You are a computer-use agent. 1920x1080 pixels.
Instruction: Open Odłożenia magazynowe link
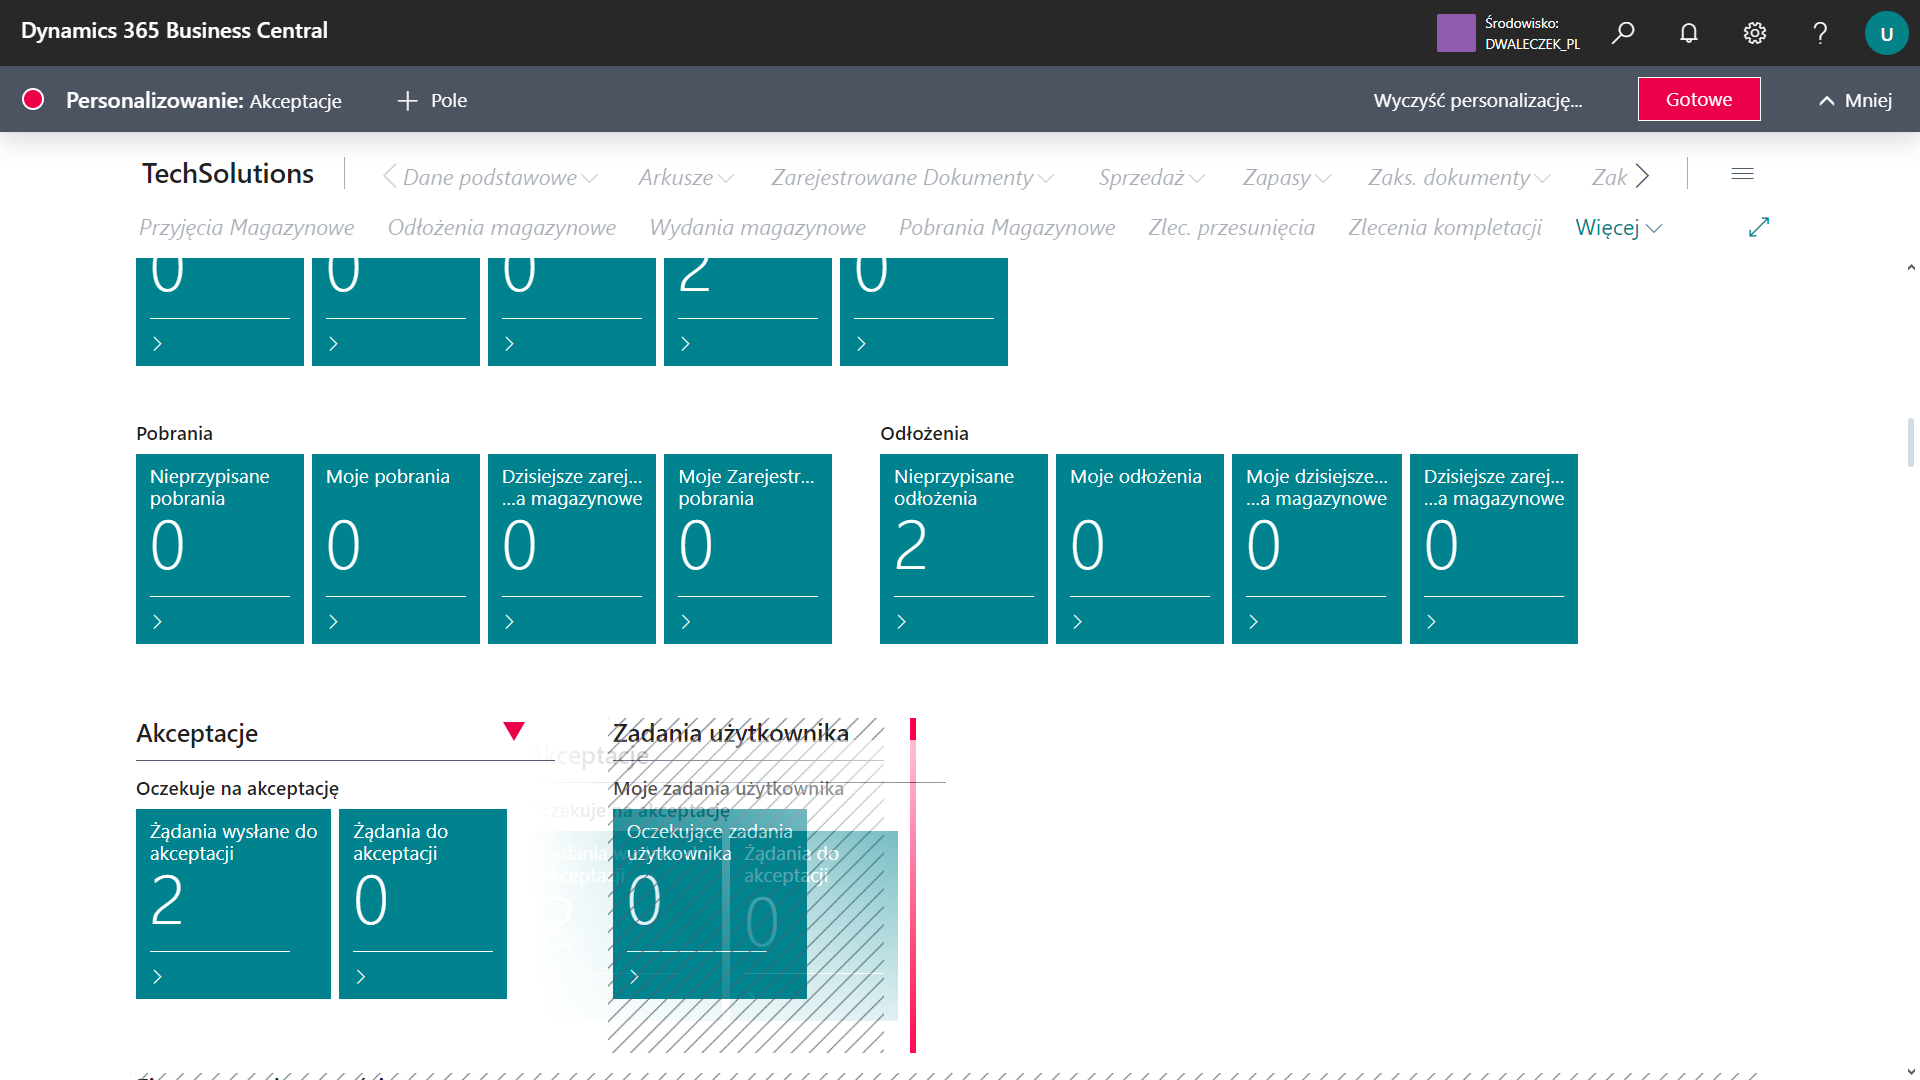point(502,228)
